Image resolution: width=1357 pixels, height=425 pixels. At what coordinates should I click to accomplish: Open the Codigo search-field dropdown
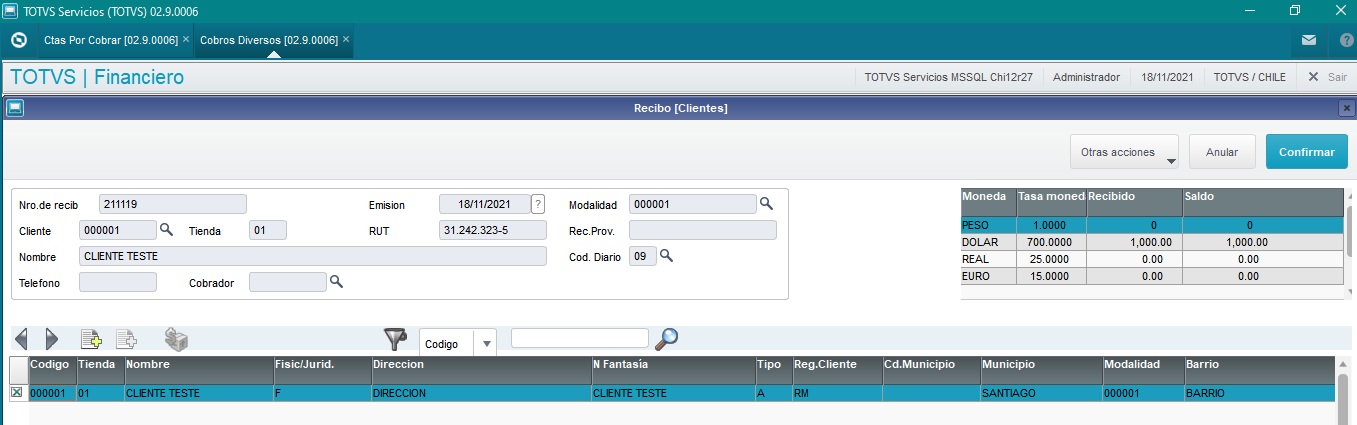(487, 343)
